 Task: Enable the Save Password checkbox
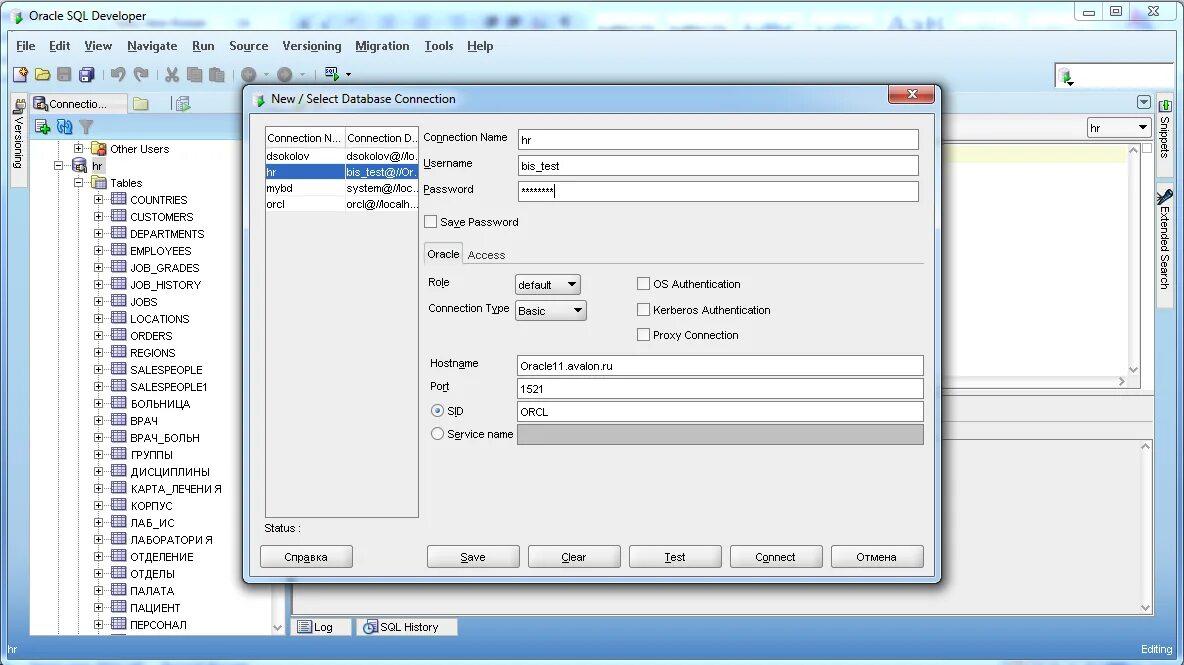coord(430,222)
